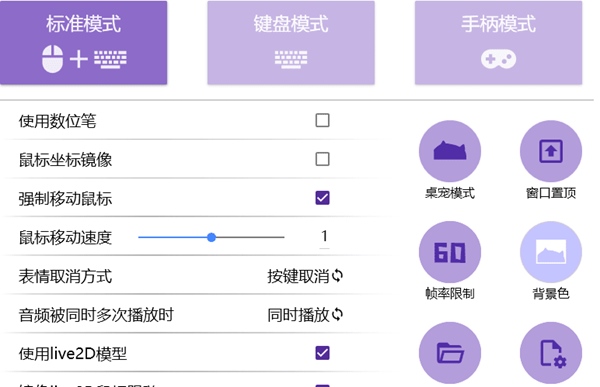Screen dimensions: 600x387
Task: Open the 帧率限制 60 icon
Action: tap(450, 252)
